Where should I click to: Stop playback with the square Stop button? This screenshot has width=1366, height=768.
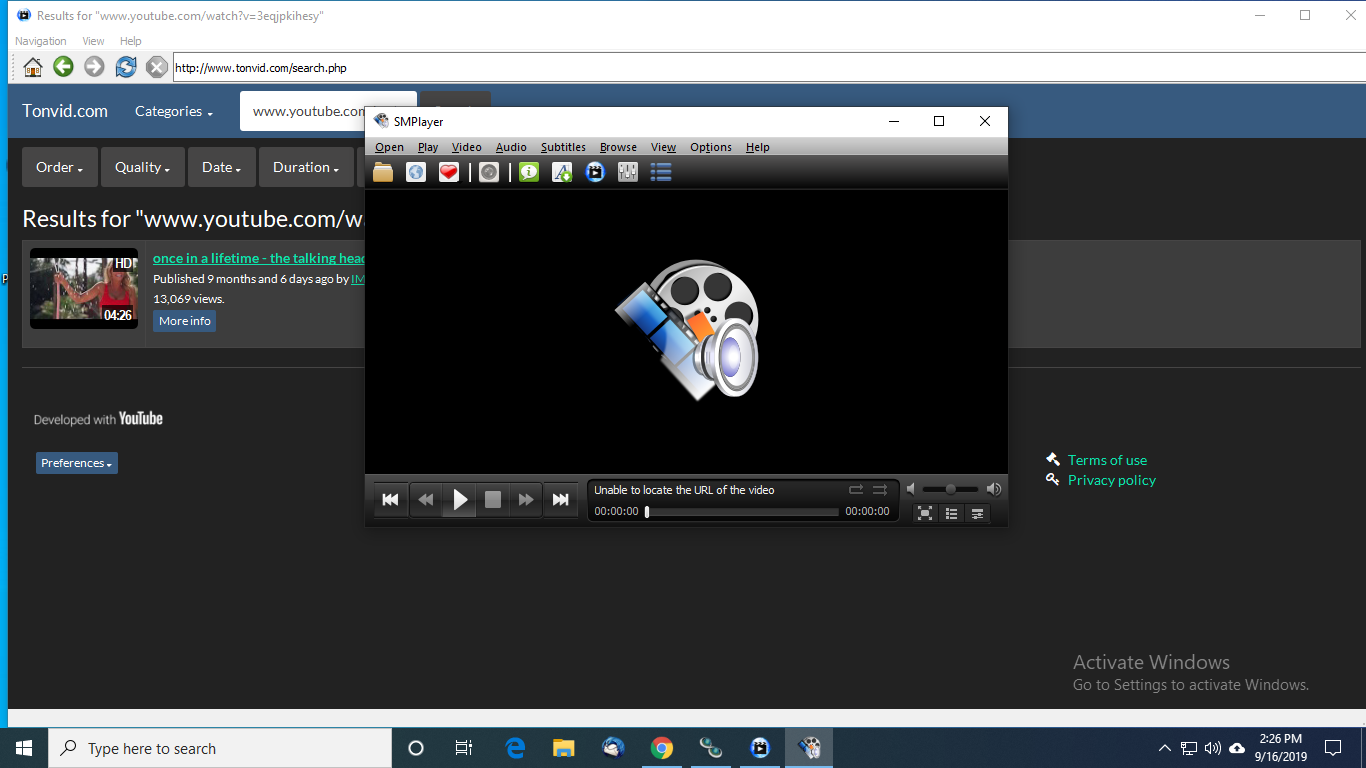pos(493,500)
